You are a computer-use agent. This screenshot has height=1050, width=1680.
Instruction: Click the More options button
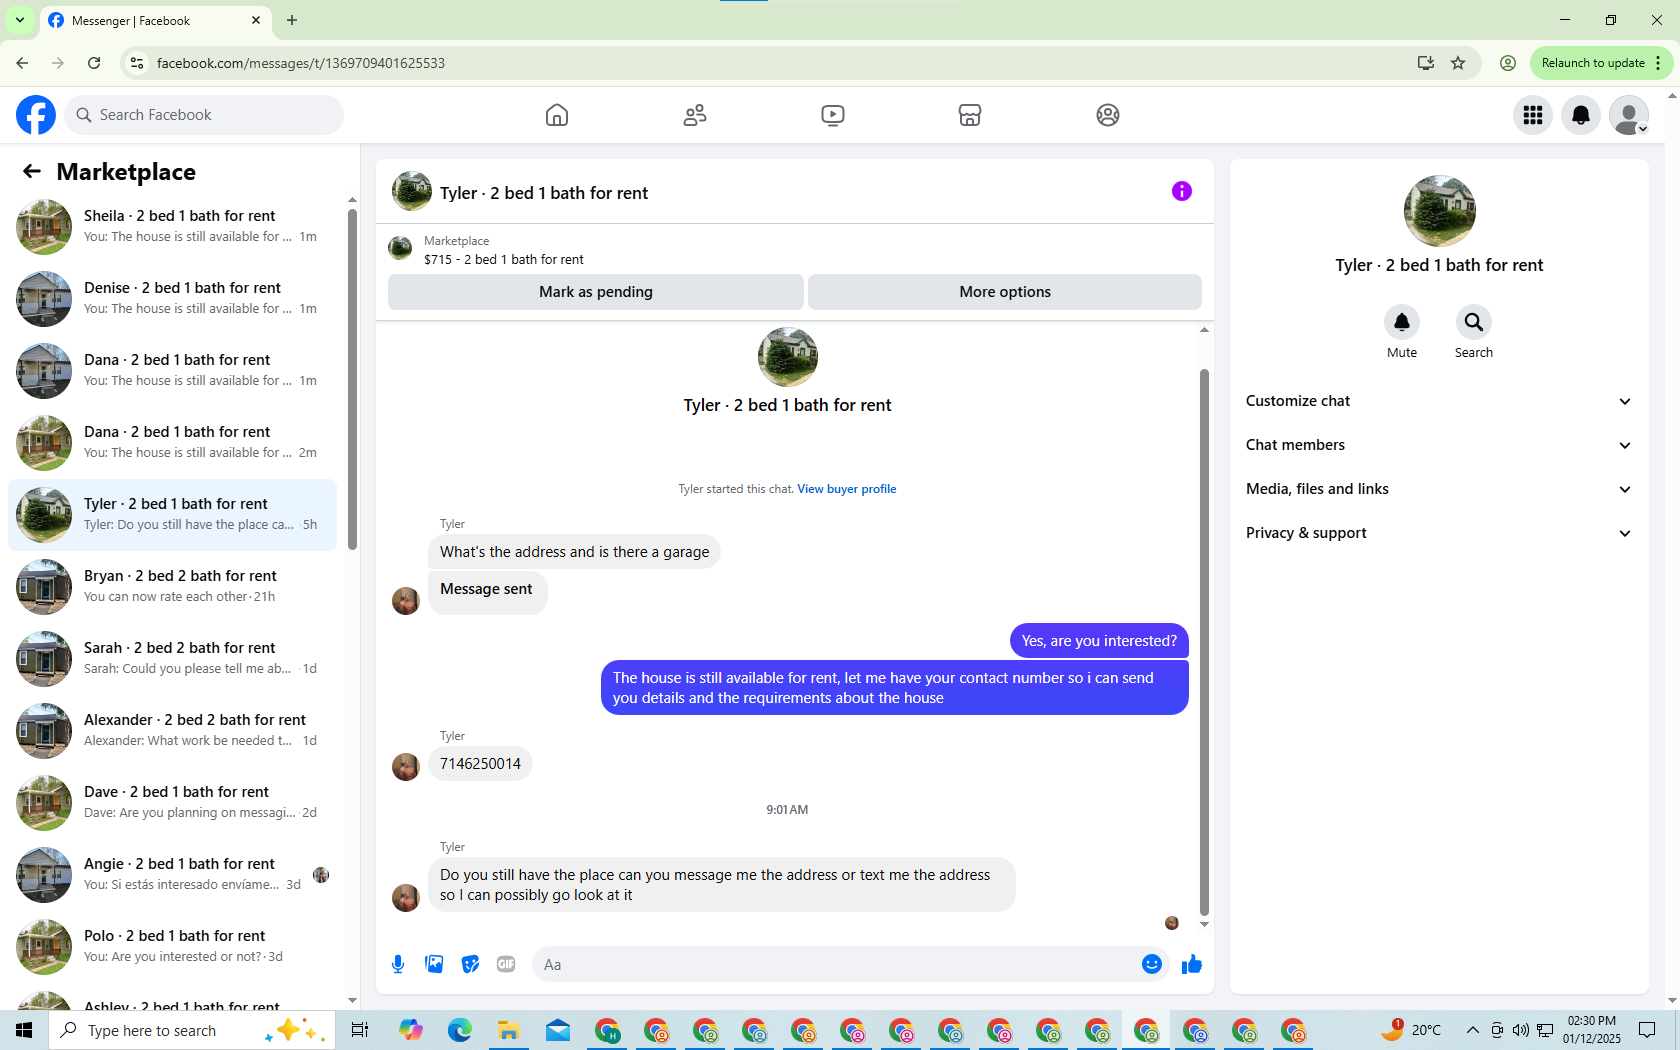tap(1005, 292)
